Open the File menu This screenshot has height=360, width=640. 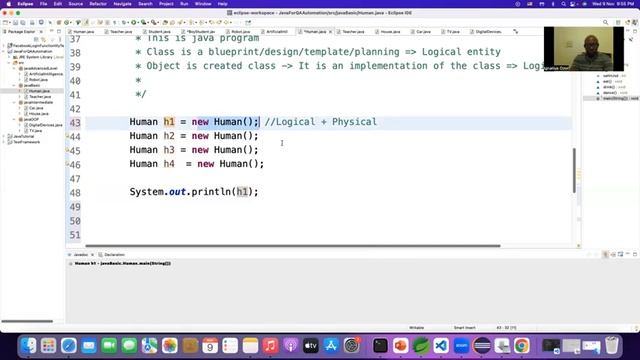(x=43, y=4)
